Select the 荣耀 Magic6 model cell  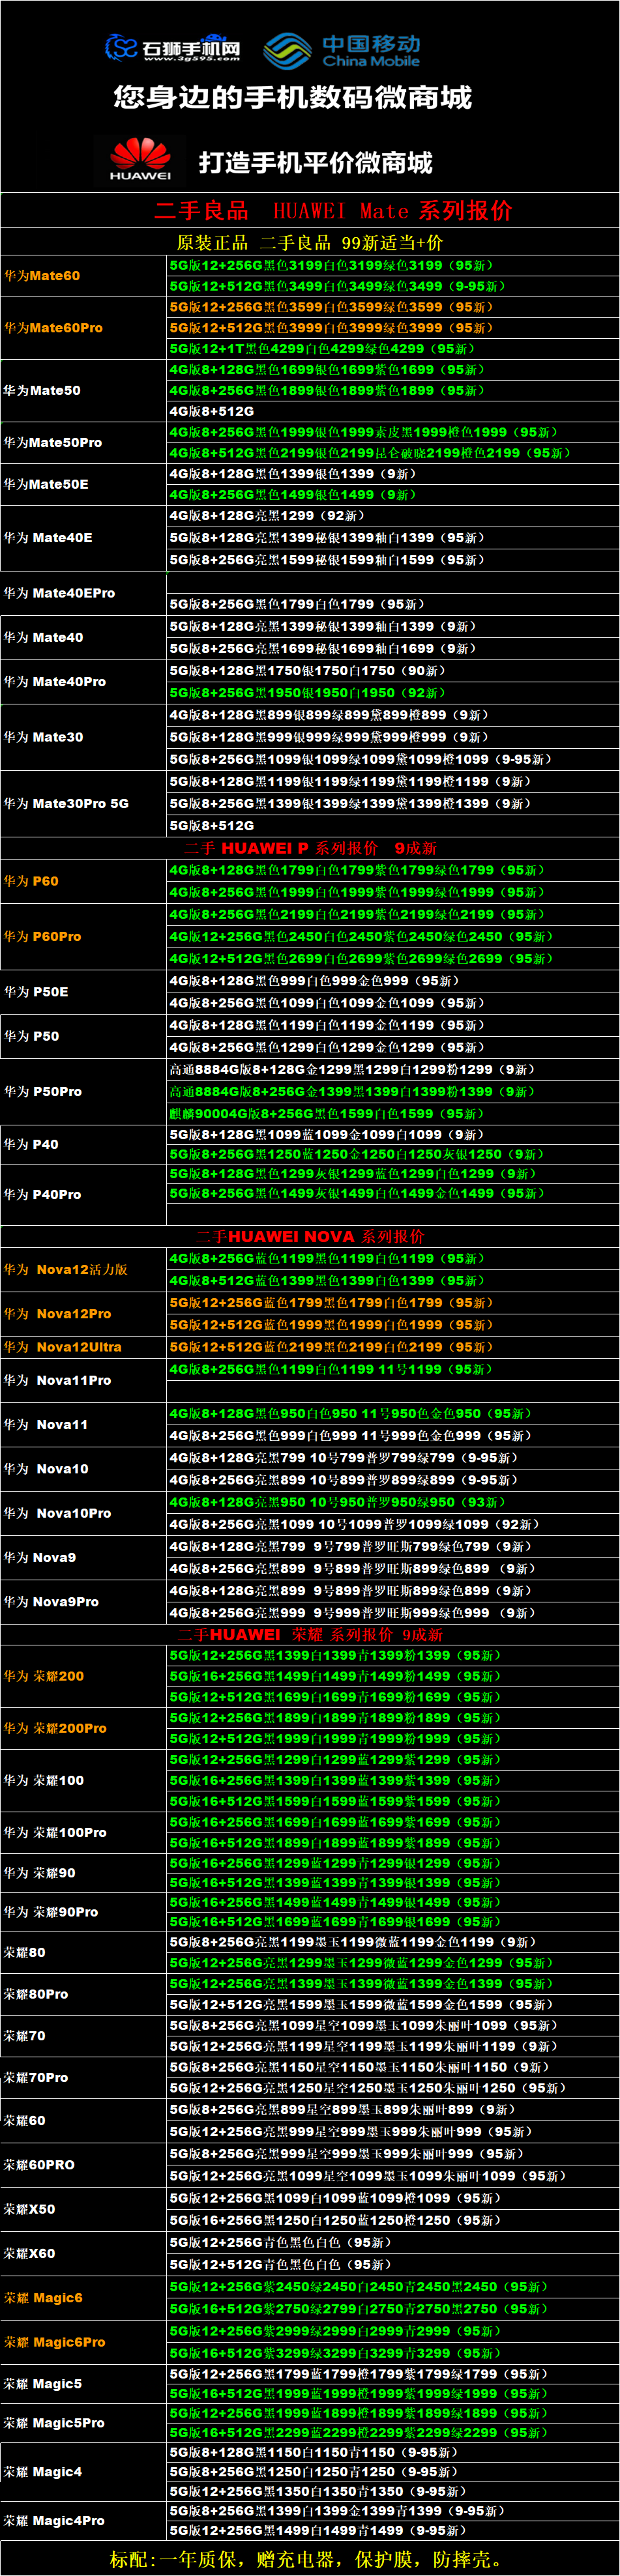(x=83, y=2298)
